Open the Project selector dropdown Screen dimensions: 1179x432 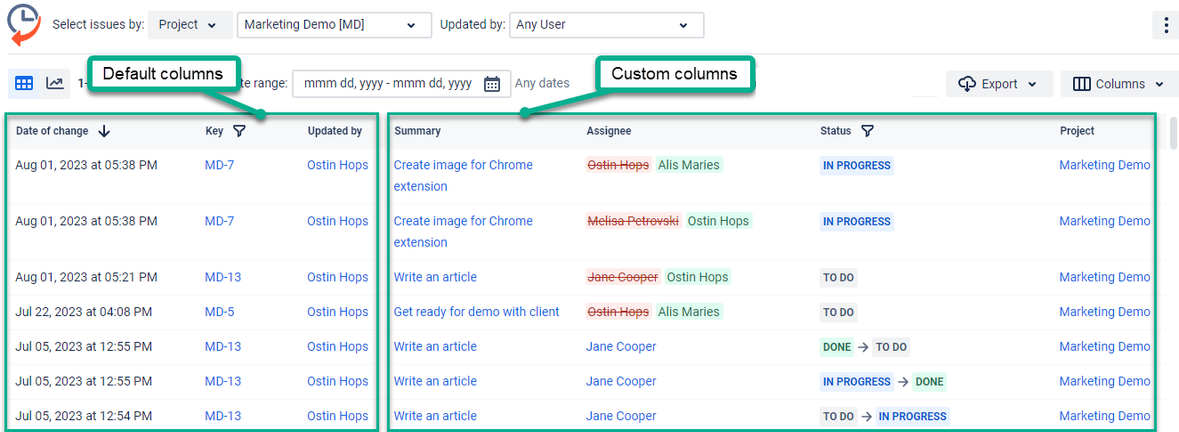pyautogui.click(x=188, y=25)
